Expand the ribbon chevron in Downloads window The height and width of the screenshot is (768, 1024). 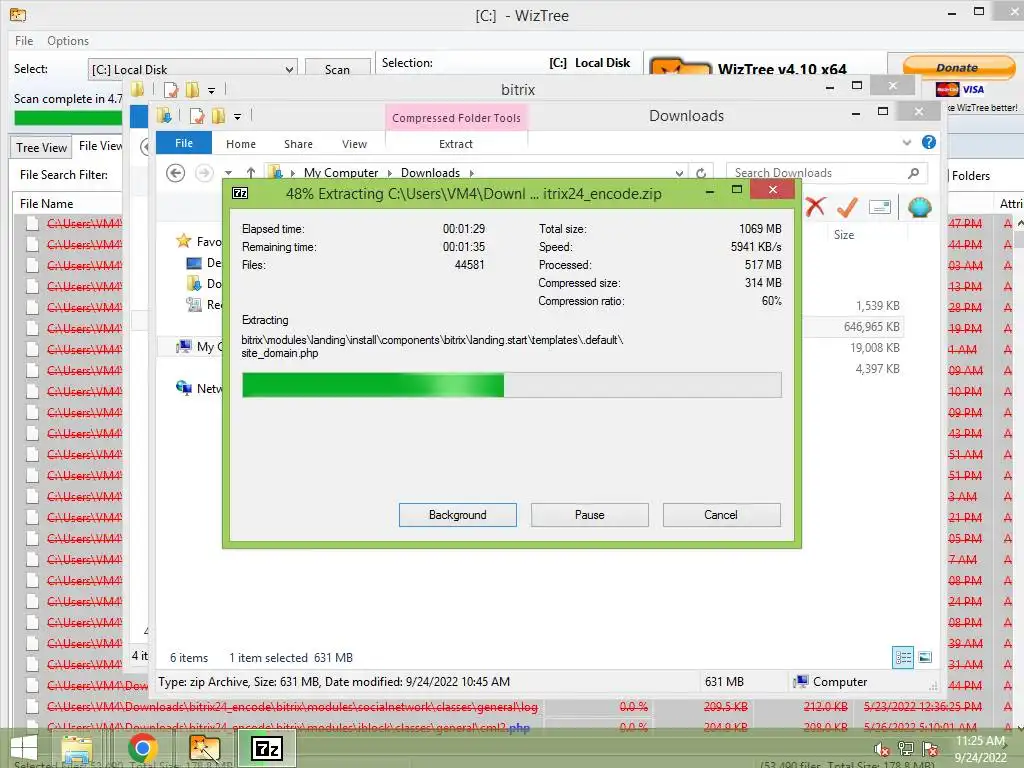click(906, 142)
